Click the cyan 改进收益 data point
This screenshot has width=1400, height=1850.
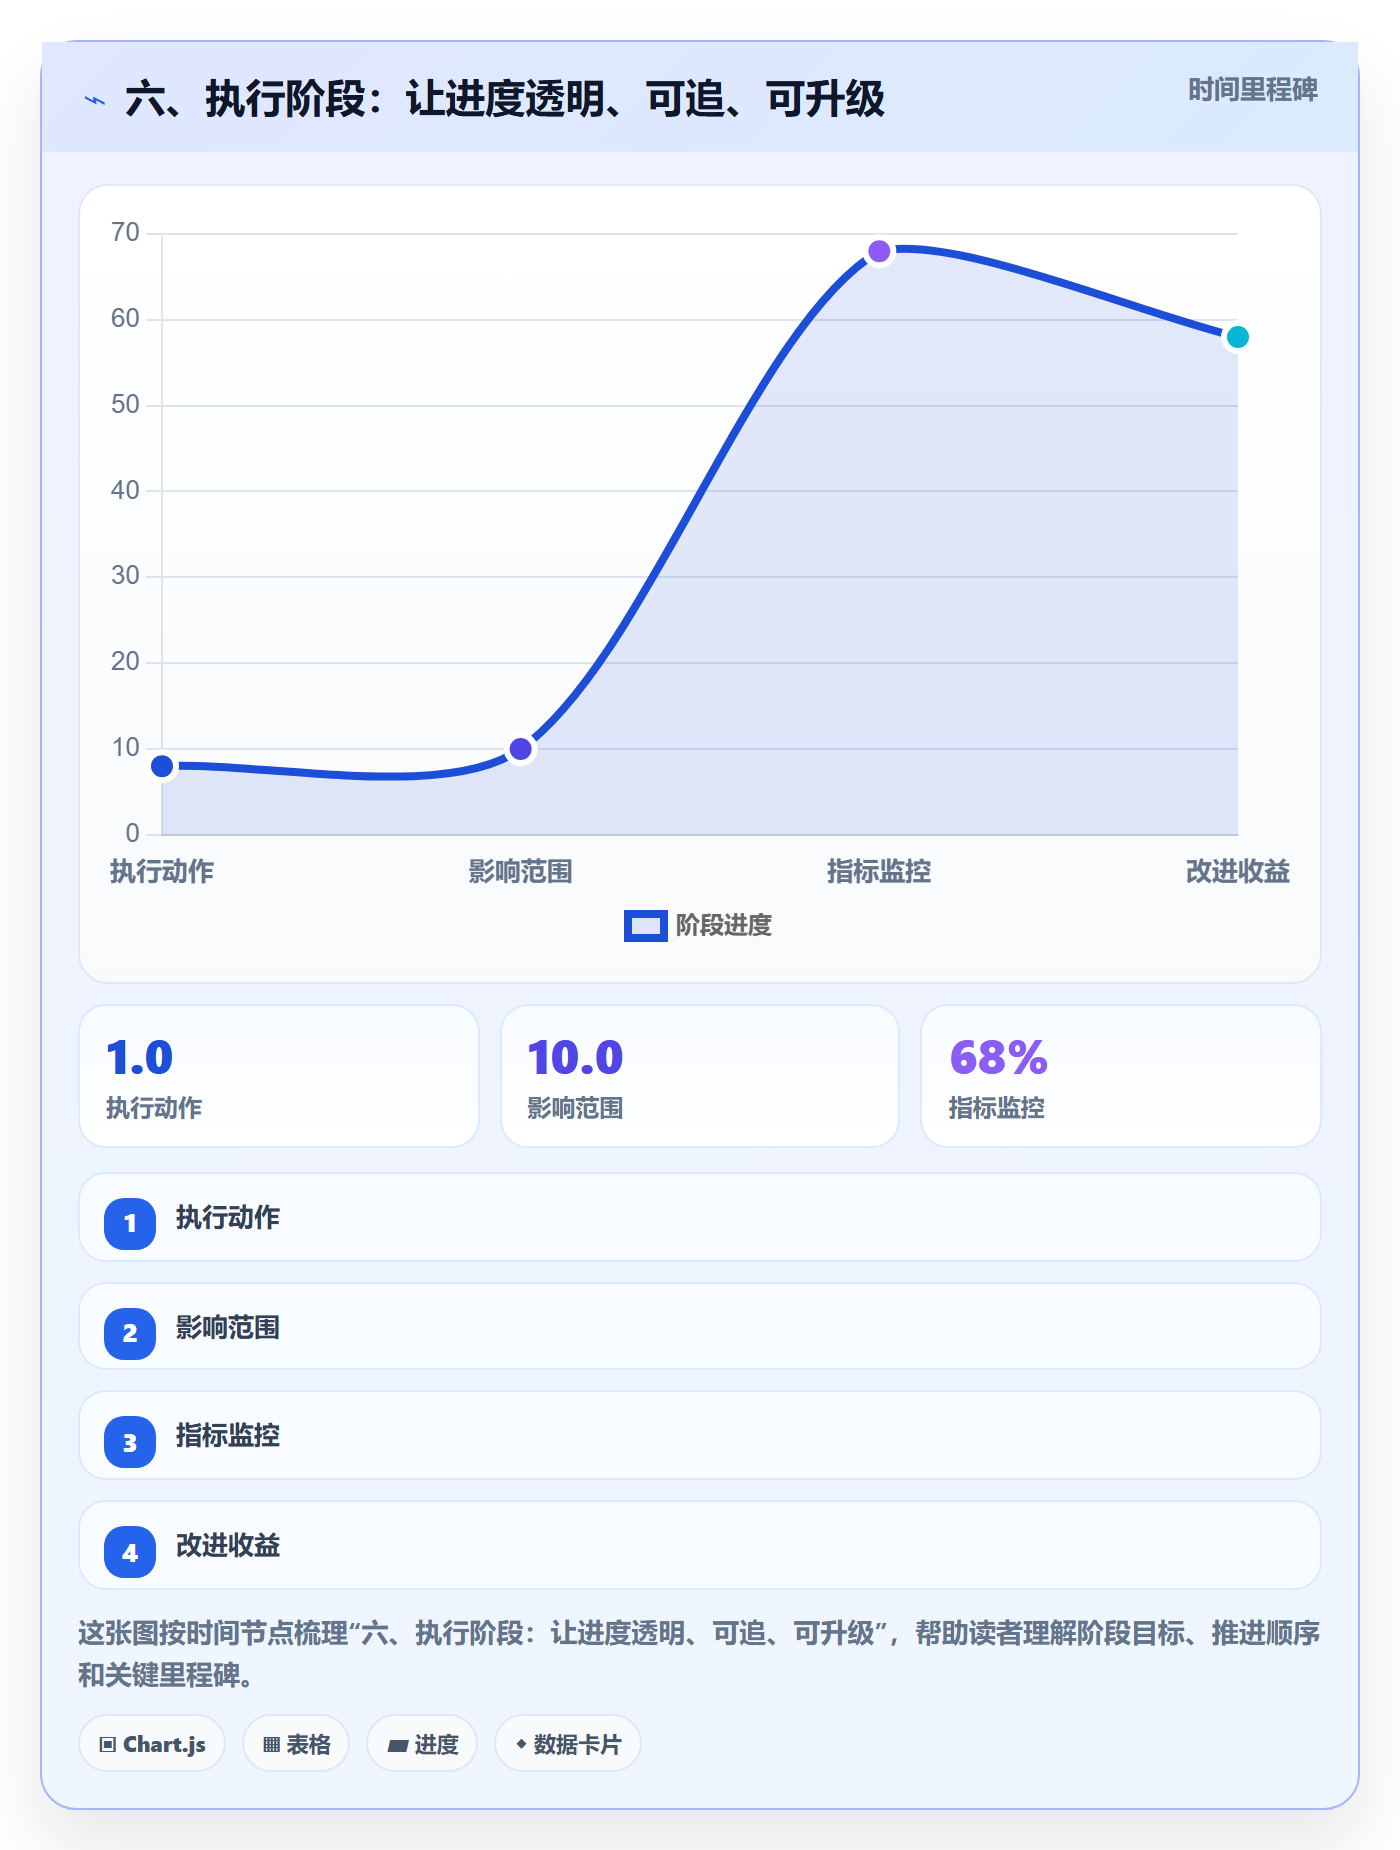pyautogui.click(x=1238, y=337)
